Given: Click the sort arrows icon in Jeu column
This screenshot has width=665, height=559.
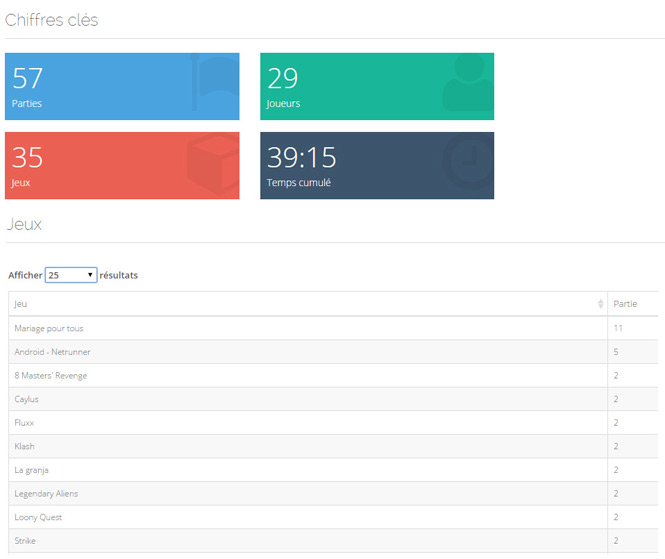Looking at the screenshot, I should [600, 304].
